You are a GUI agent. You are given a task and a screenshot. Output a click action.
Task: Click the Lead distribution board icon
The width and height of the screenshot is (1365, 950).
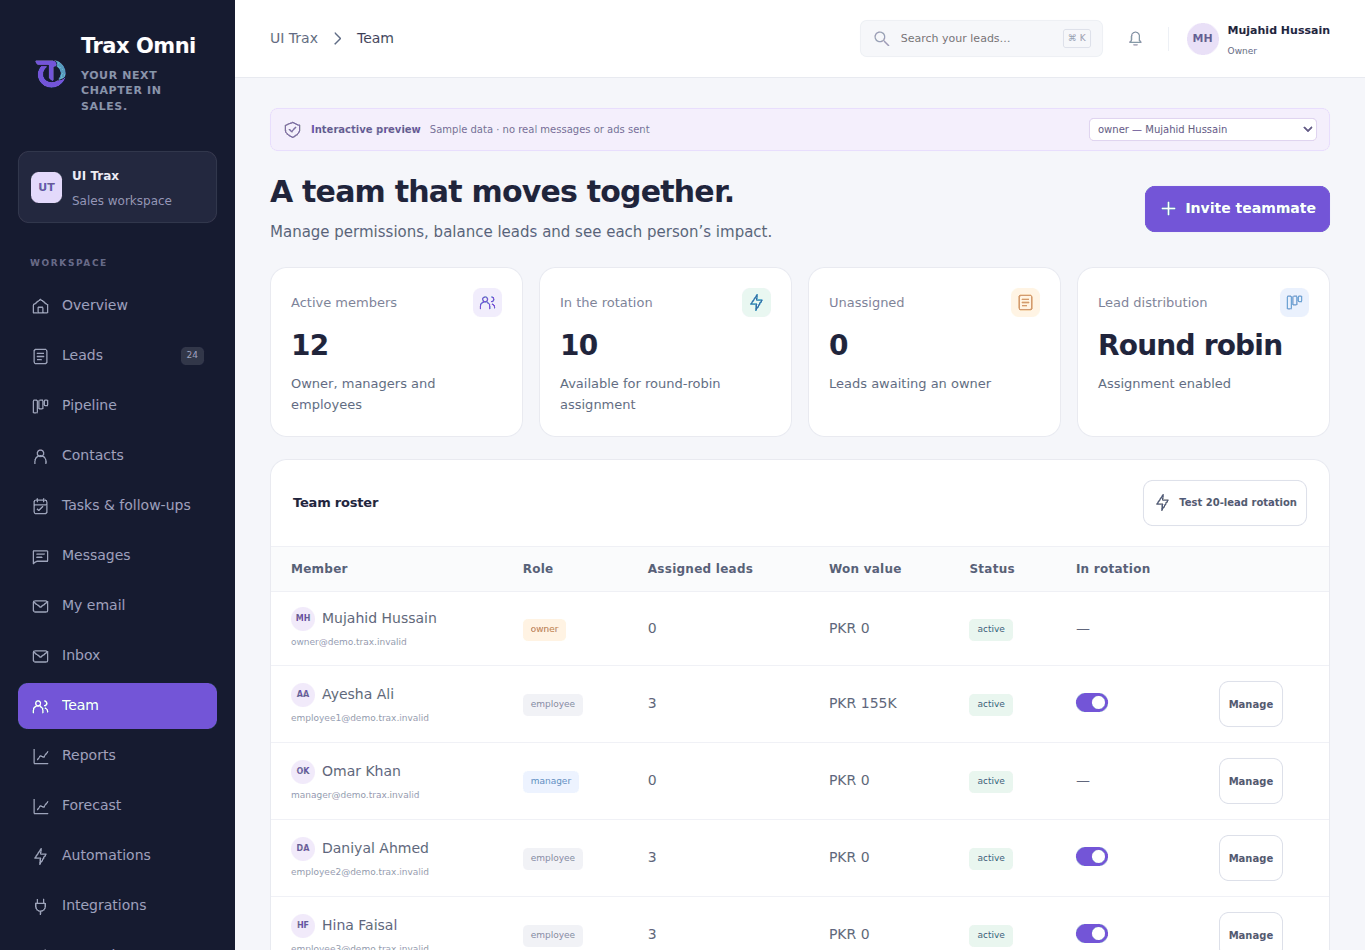point(1294,302)
